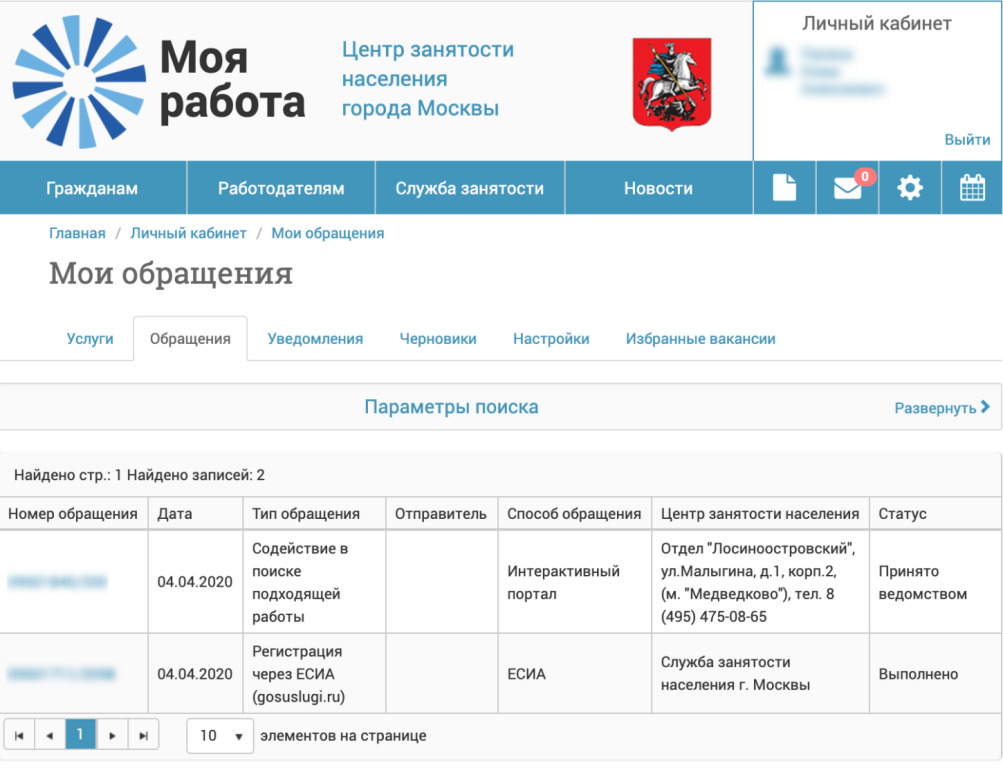Switch to the Уведомления tab
The height and width of the screenshot is (768, 1003).
[x=315, y=339]
